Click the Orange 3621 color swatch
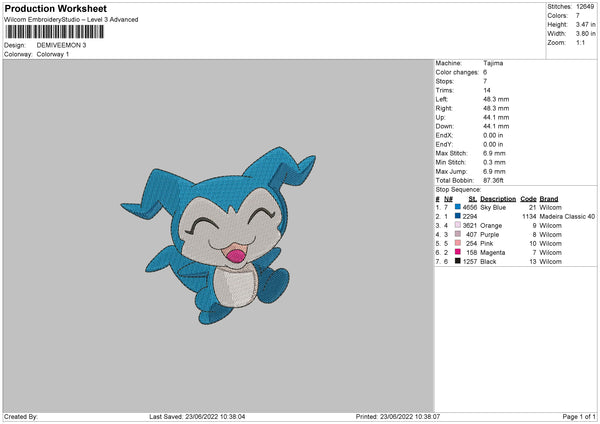The image size is (600, 424). (457, 225)
